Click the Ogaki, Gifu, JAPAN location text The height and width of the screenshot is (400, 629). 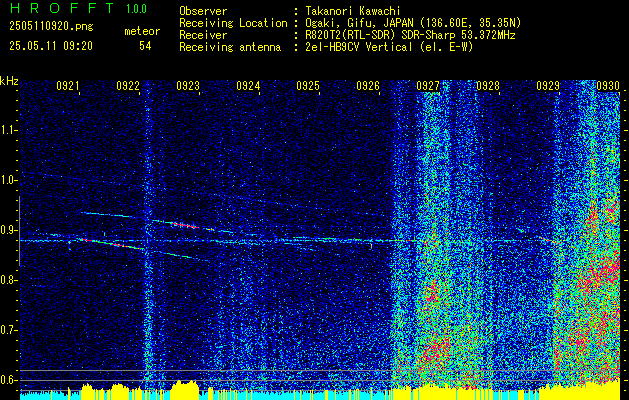[413, 23]
